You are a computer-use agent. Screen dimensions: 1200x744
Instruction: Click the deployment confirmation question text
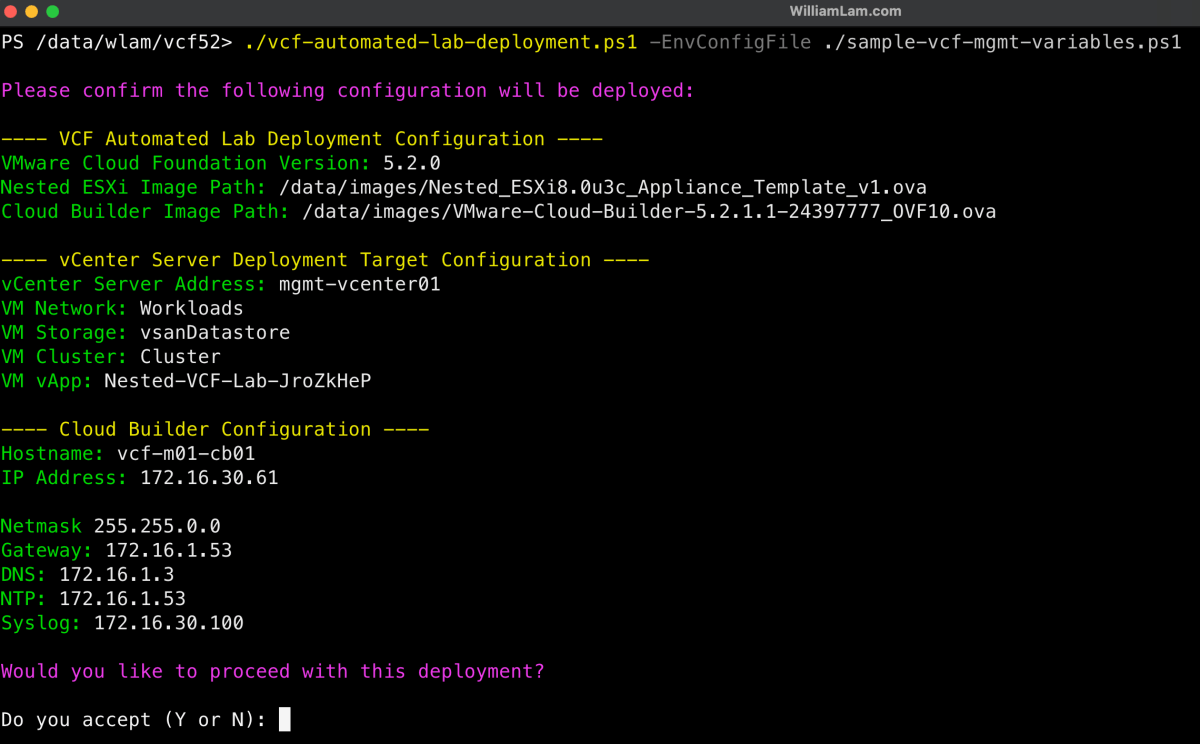(272, 671)
